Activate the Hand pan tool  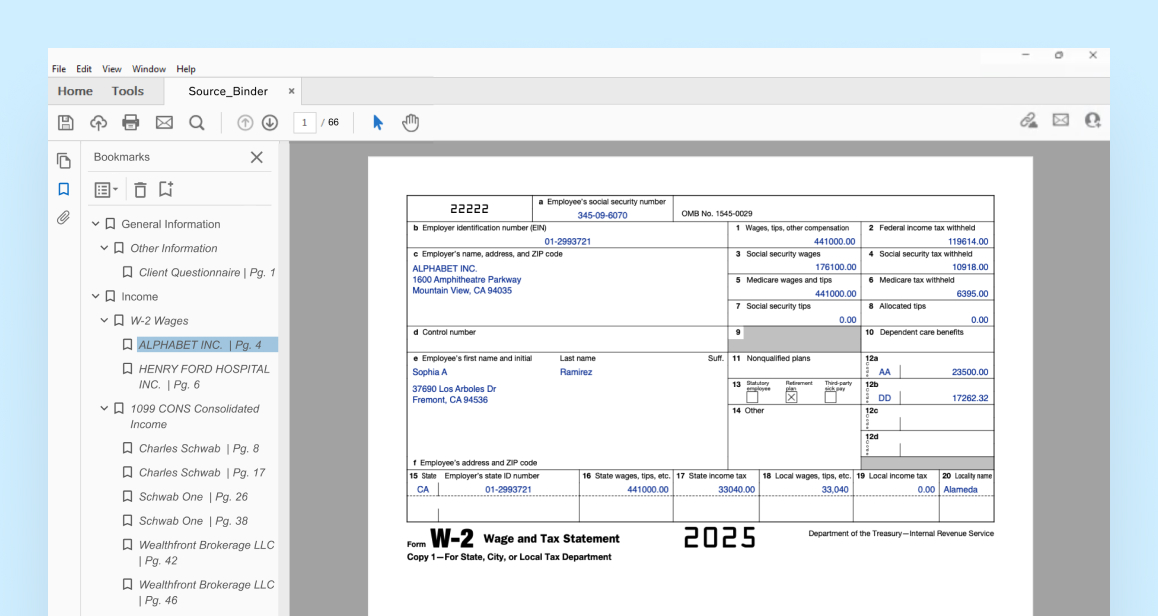pos(411,123)
